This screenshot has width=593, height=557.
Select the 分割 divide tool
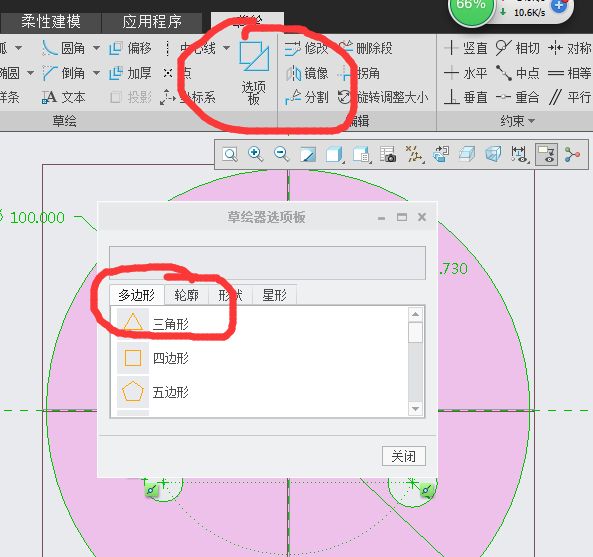[307, 97]
